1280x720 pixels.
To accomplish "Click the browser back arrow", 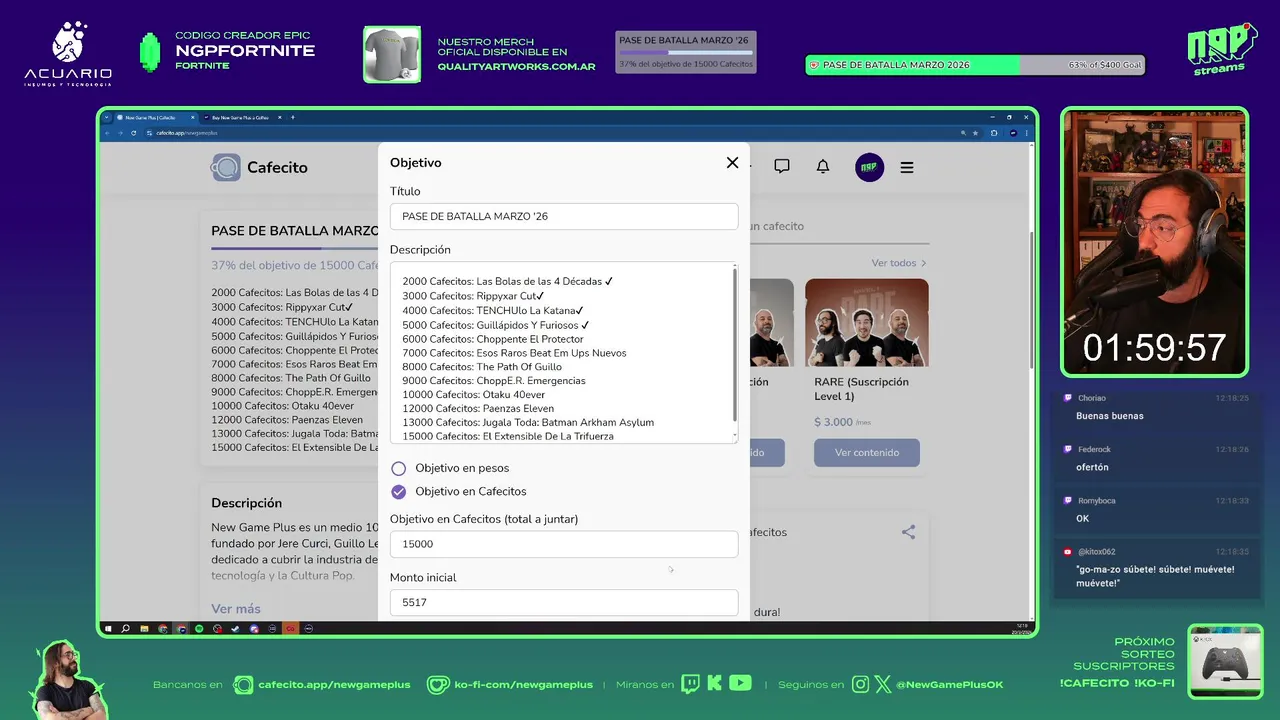I will coord(108,133).
